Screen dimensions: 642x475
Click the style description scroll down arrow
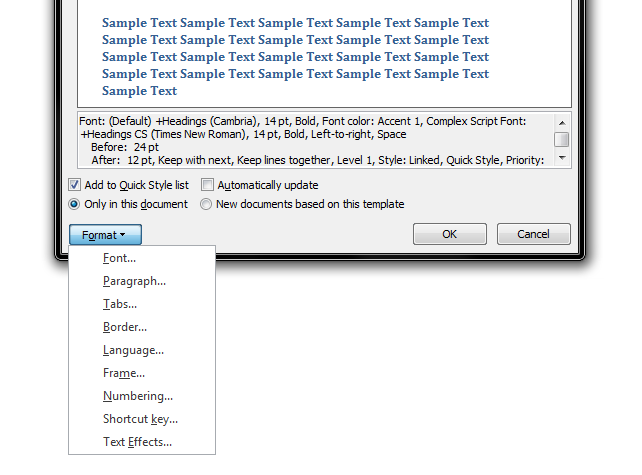pyautogui.click(x=562, y=158)
